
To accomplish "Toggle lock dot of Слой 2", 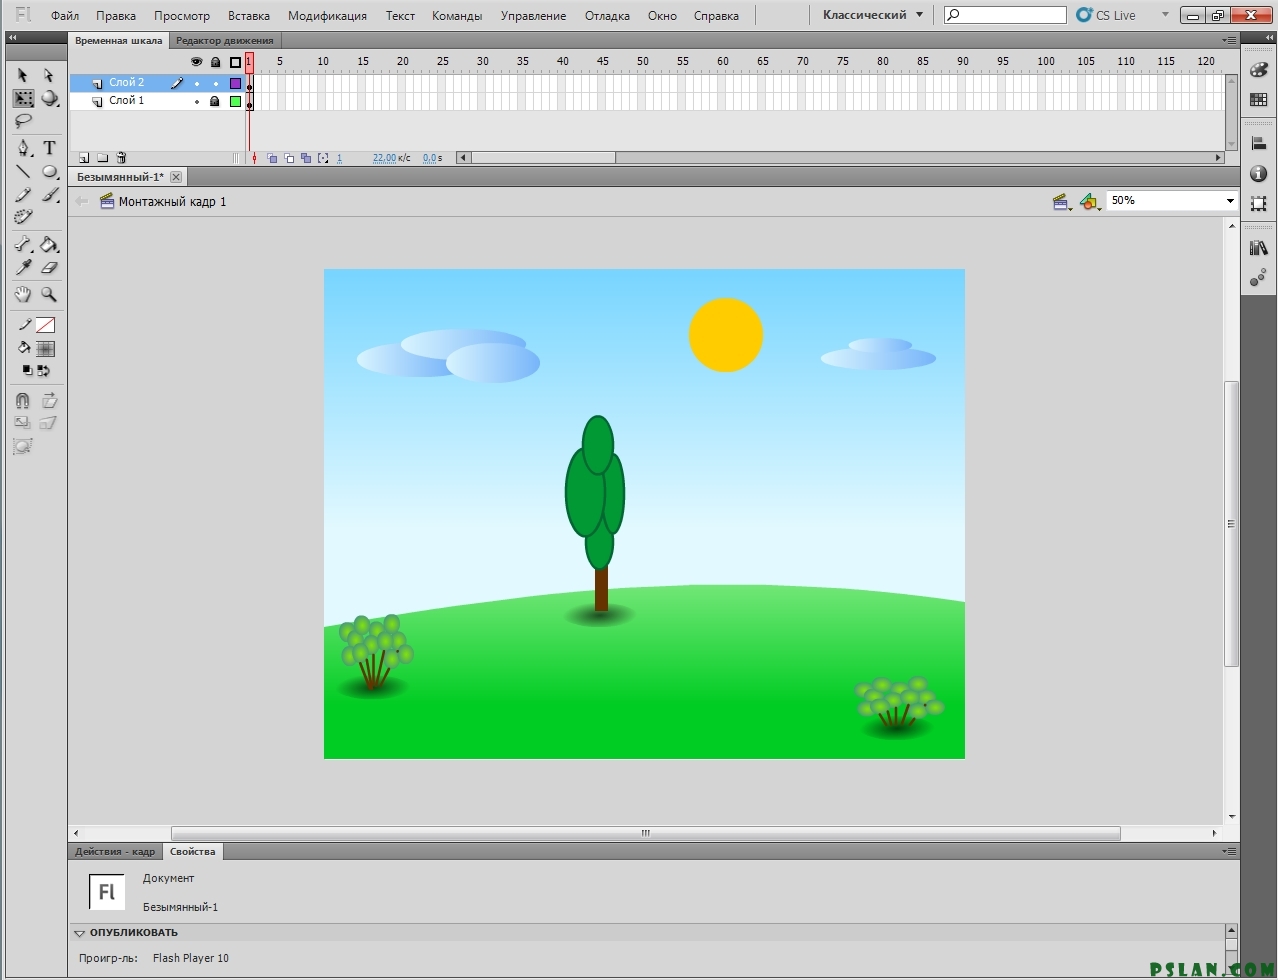I will (215, 84).
